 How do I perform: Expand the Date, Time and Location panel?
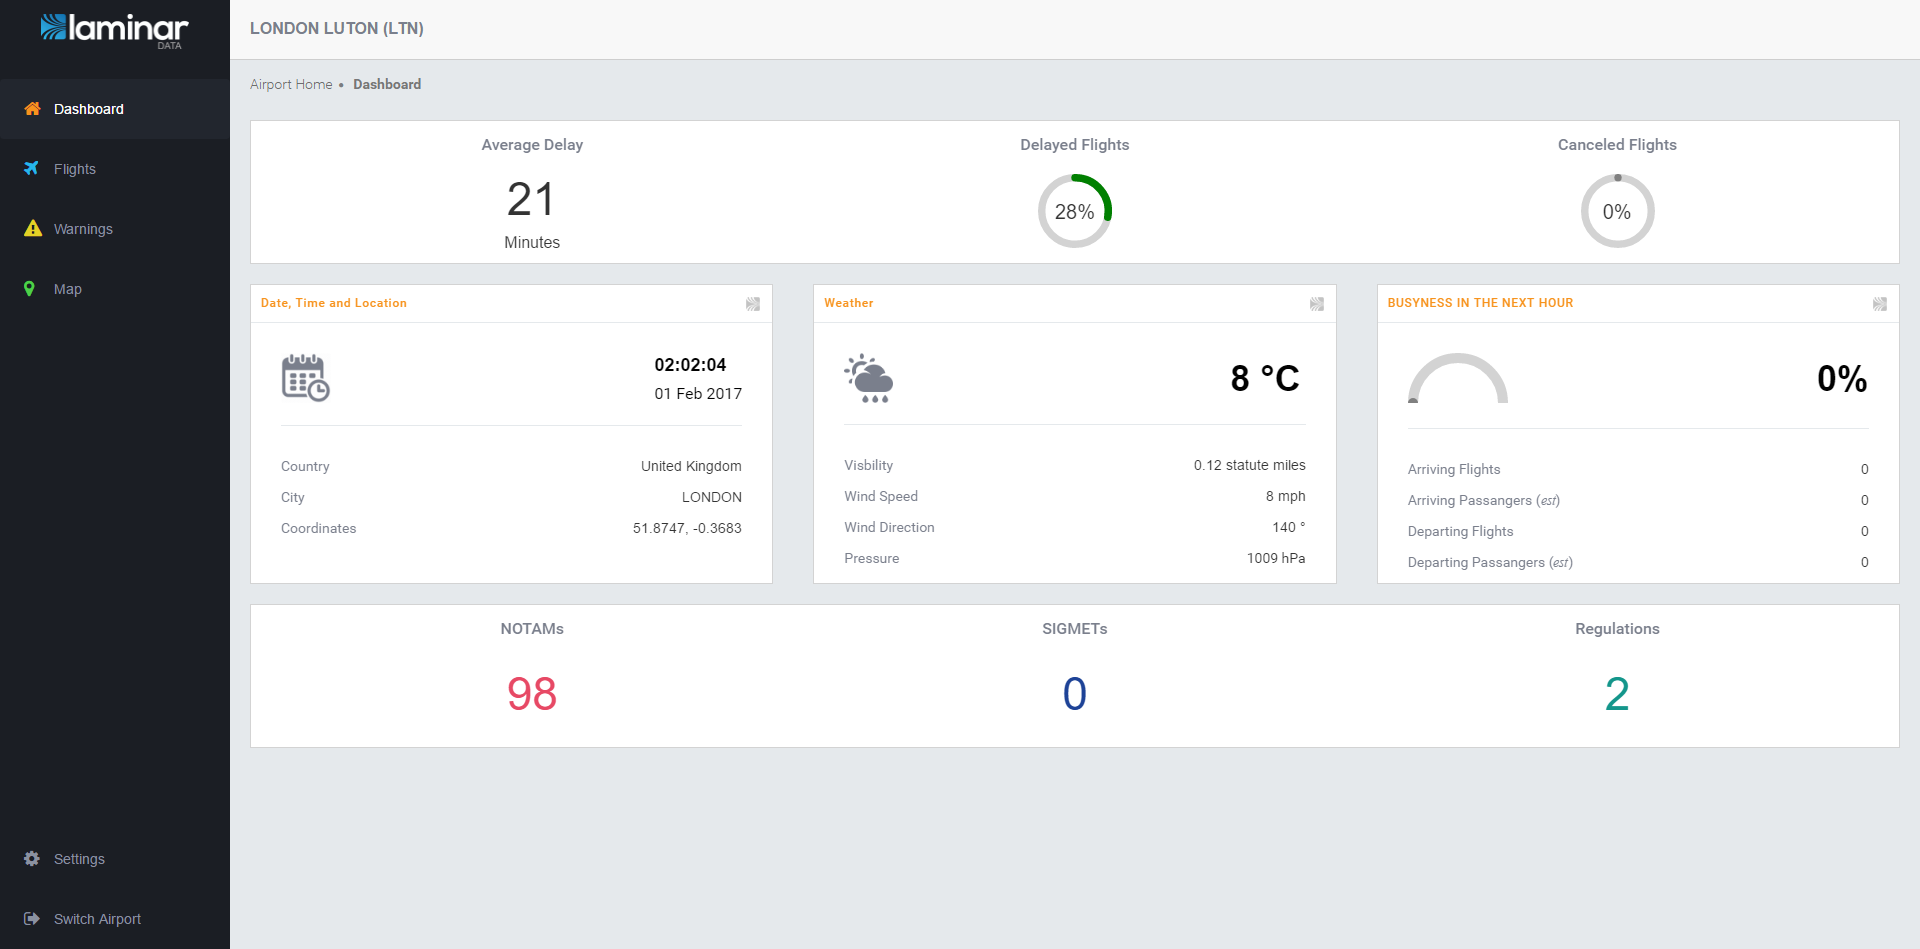(753, 304)
